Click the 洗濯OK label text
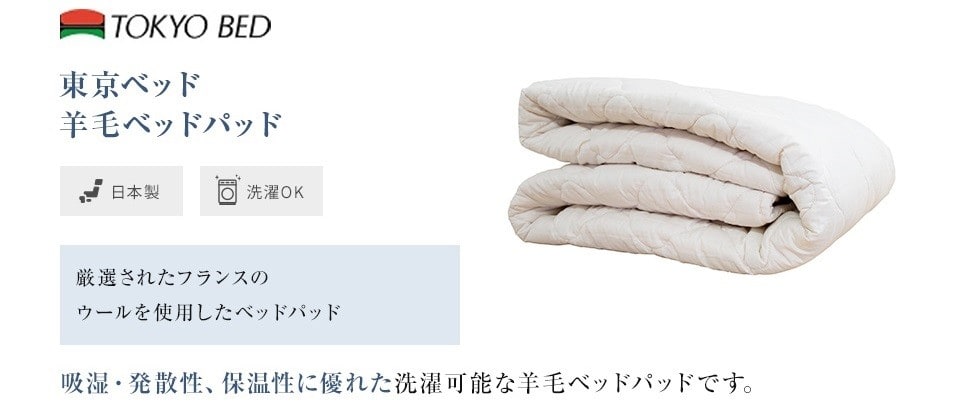 point(275,192)
